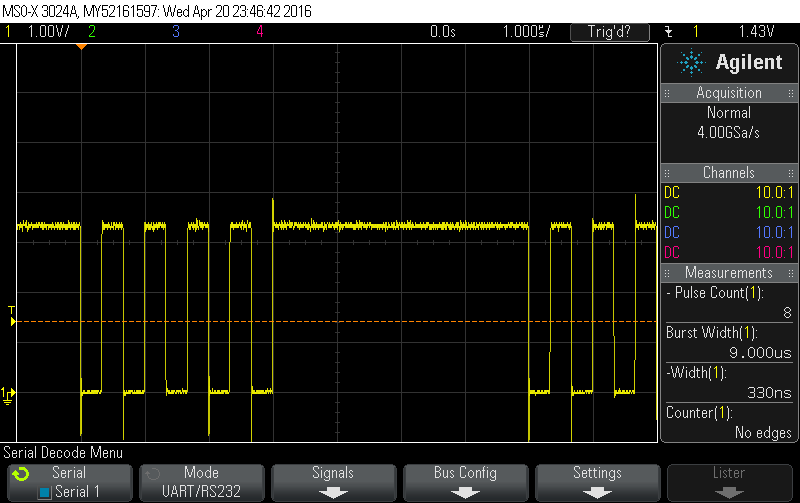800x503 pixels.
Task: Click the Agilent logo icon
Action: tap(692, 63)
